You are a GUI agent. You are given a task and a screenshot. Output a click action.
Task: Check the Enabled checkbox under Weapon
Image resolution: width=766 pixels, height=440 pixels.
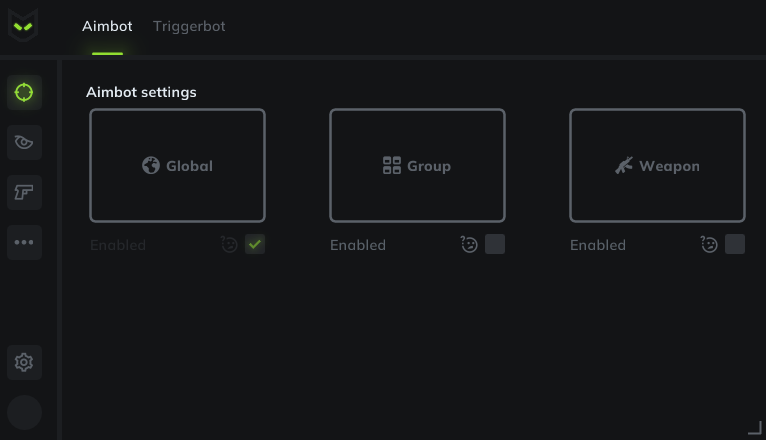[x=735, y=244]
